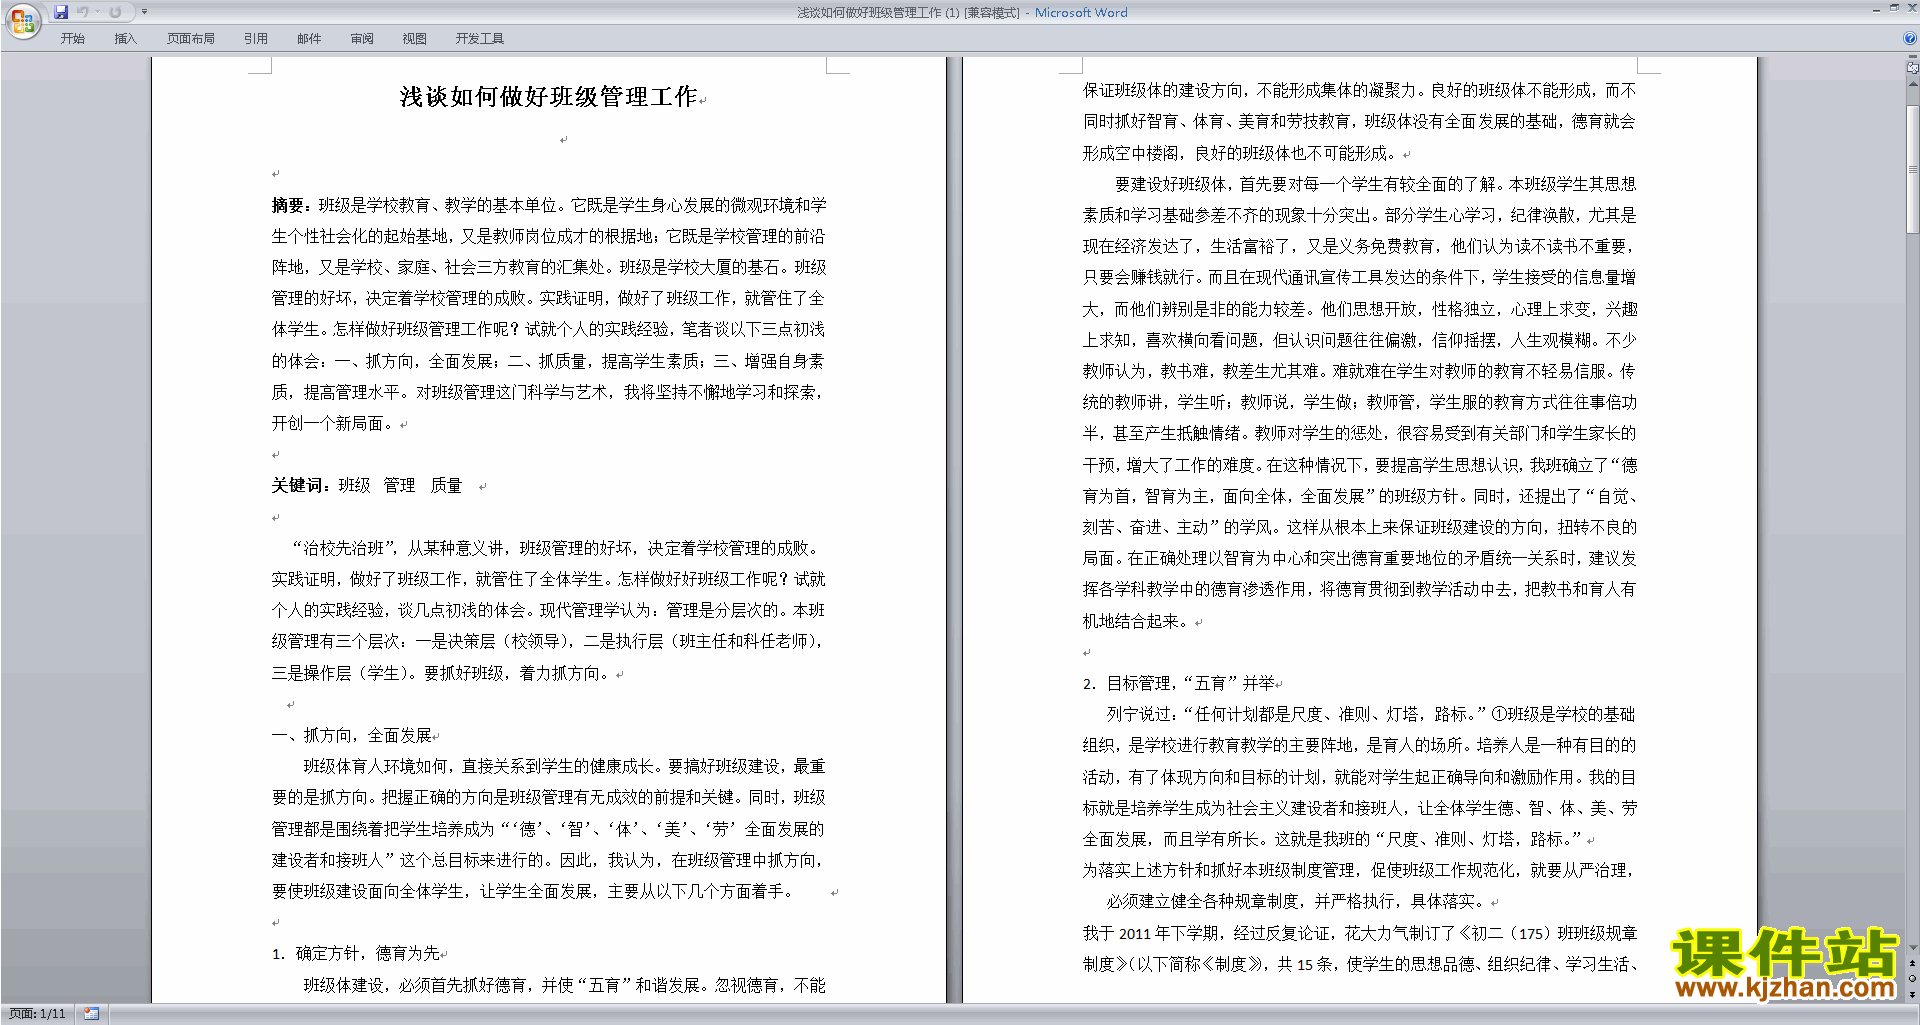Minimize the Word window
The height and width of the screenshot is (1025, 1920).
[x=1876, y=9]
